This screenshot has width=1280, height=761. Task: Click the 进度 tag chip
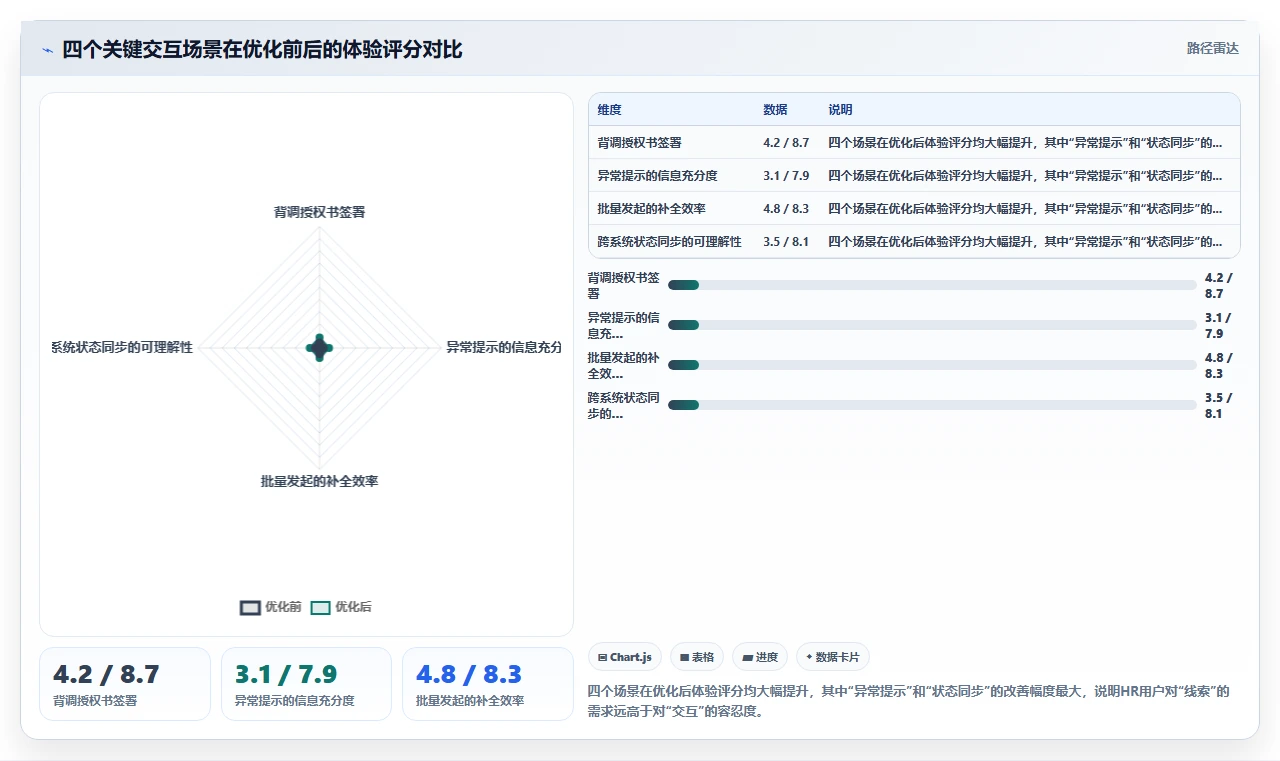[760, 657]
